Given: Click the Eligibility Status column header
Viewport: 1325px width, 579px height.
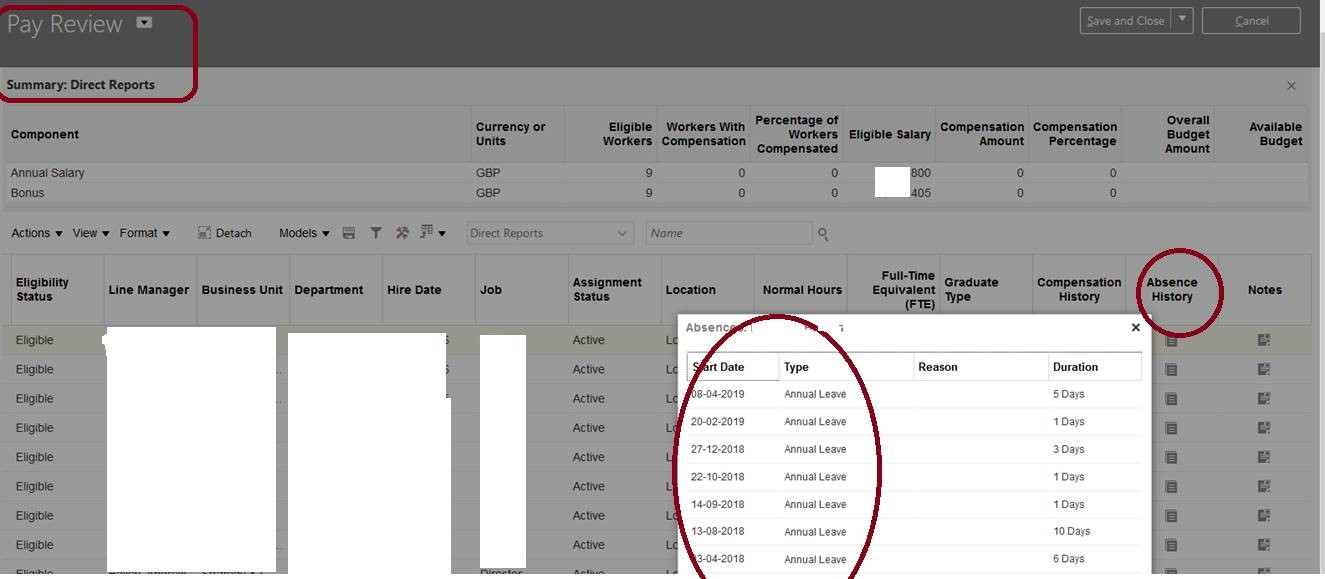Looking at the screenshot, I should pyautogui.click(x=57, y=290).
